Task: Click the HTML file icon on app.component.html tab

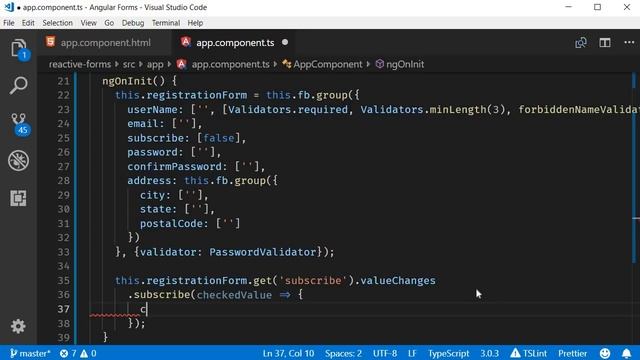Action: (51, 42)
